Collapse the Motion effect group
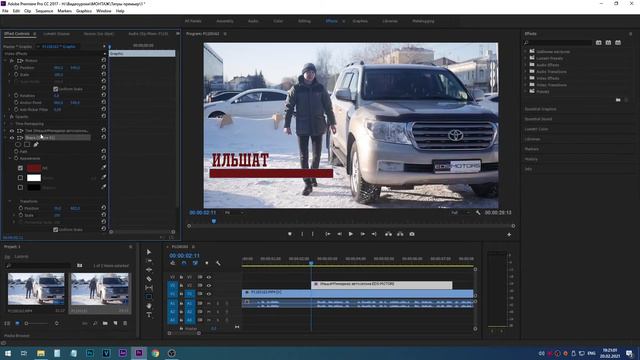 pos(5,60)
